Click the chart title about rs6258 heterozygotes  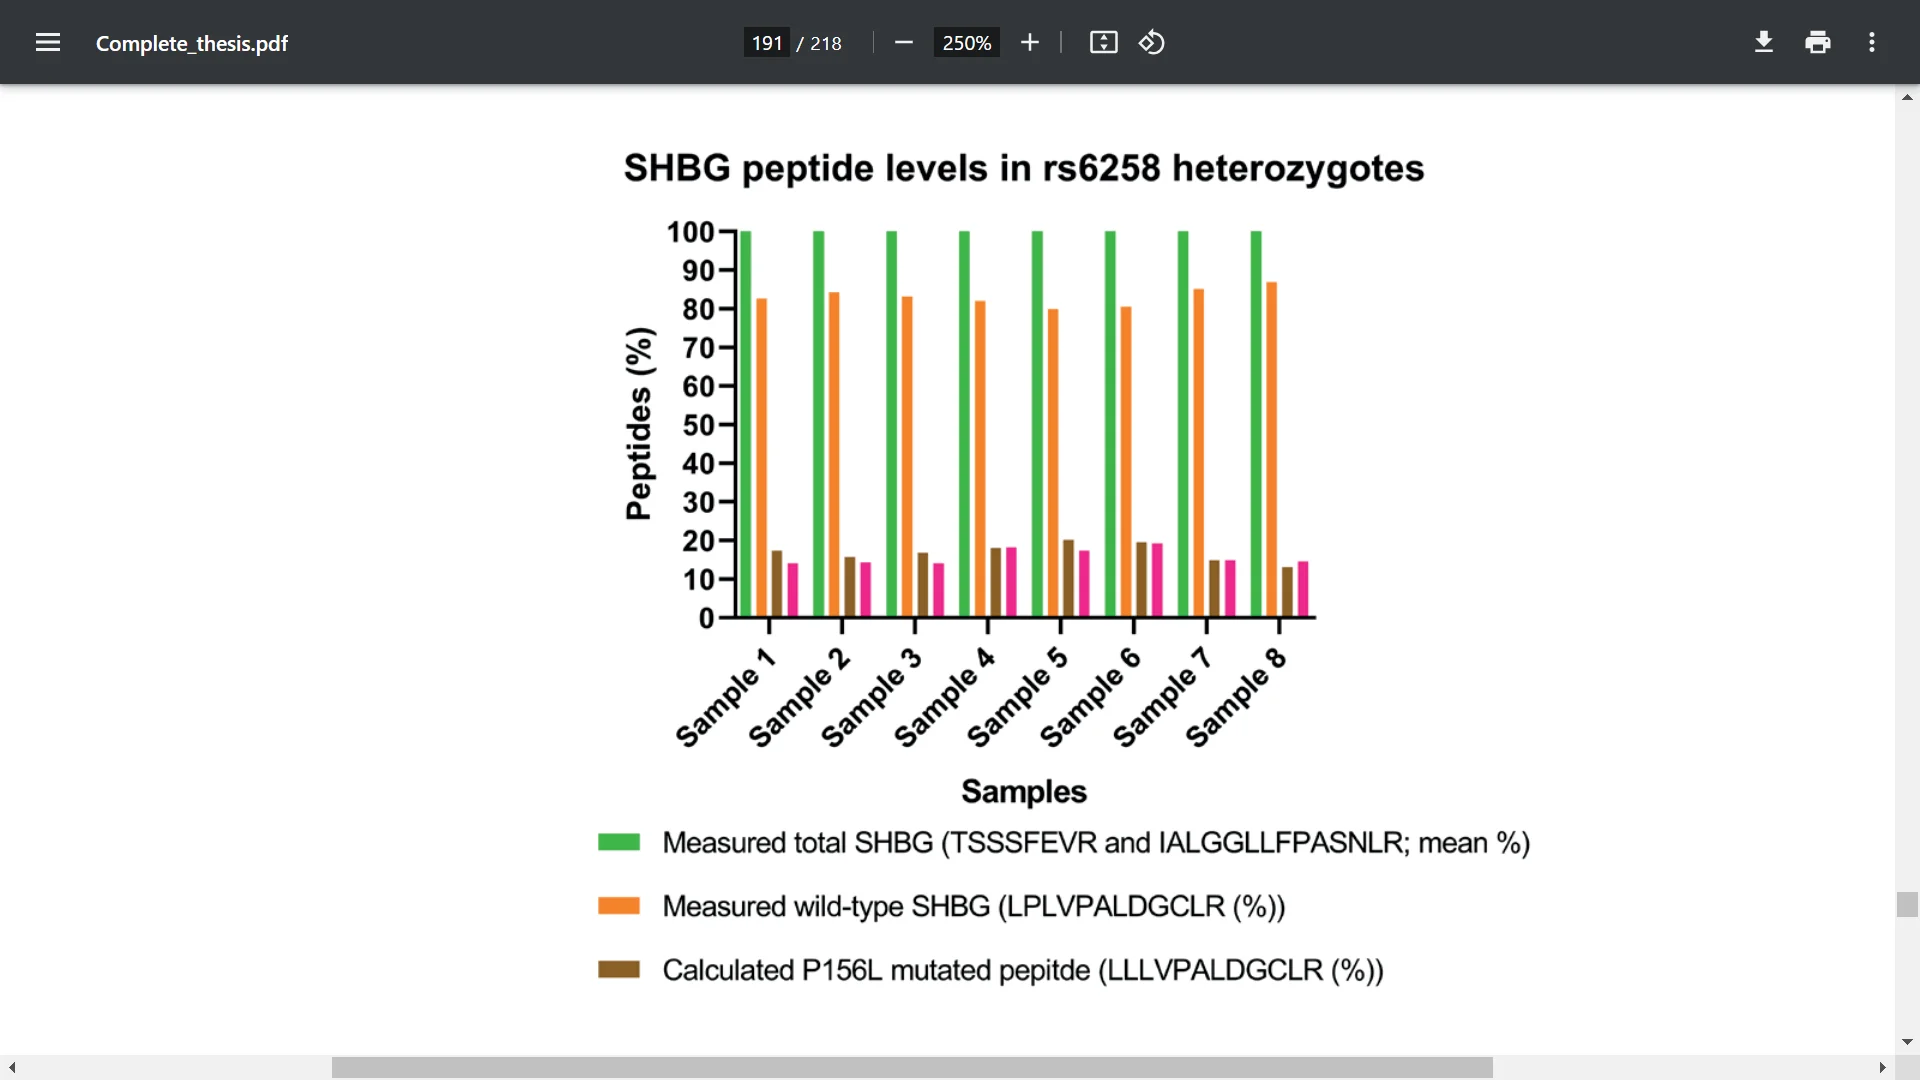pyautogui.click(x=1024, y=168)
